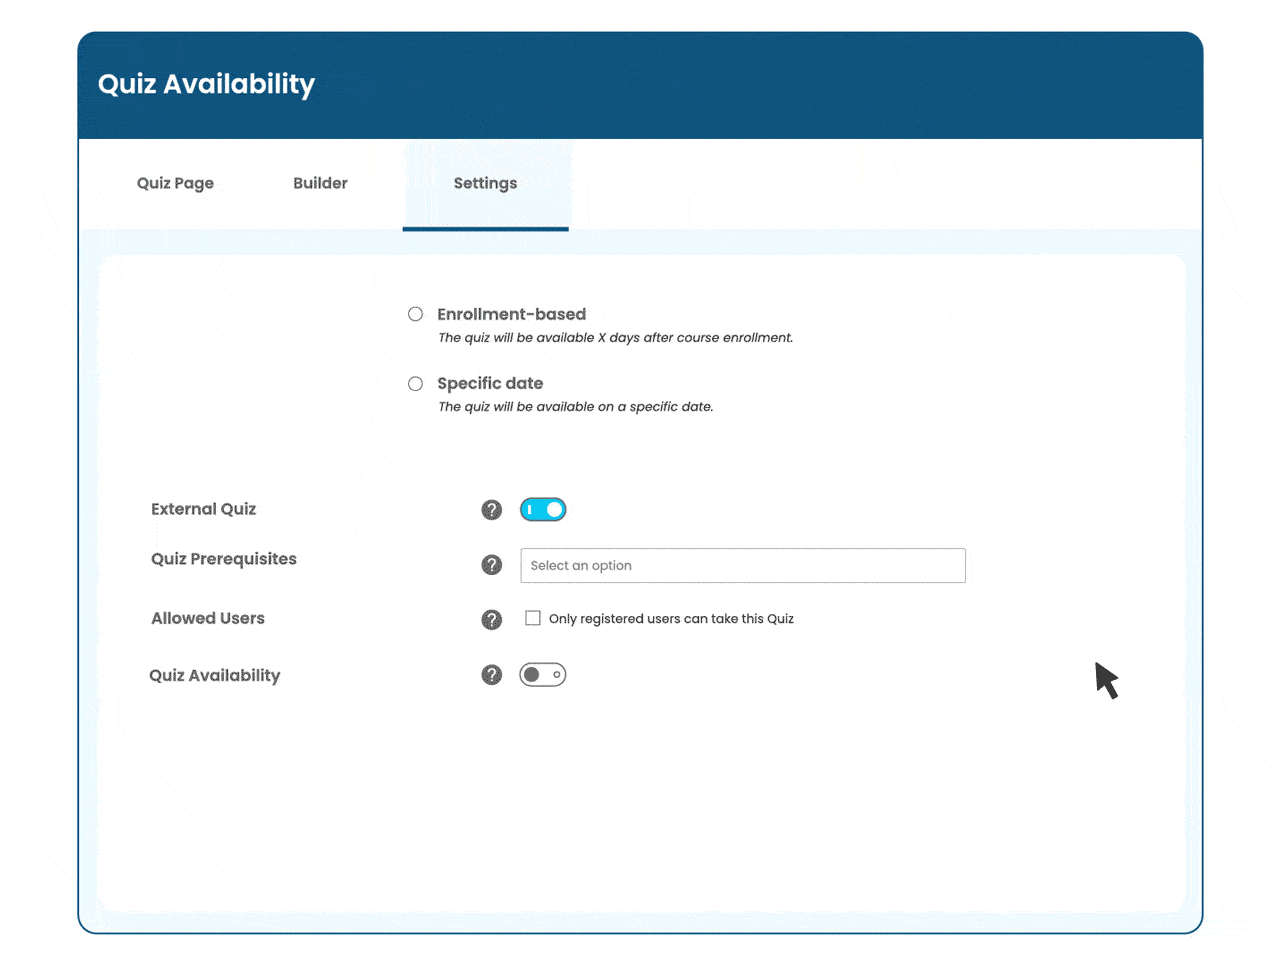Open the External Quiz help icon
Screen dimensions: 1280x965
[491, 510]
